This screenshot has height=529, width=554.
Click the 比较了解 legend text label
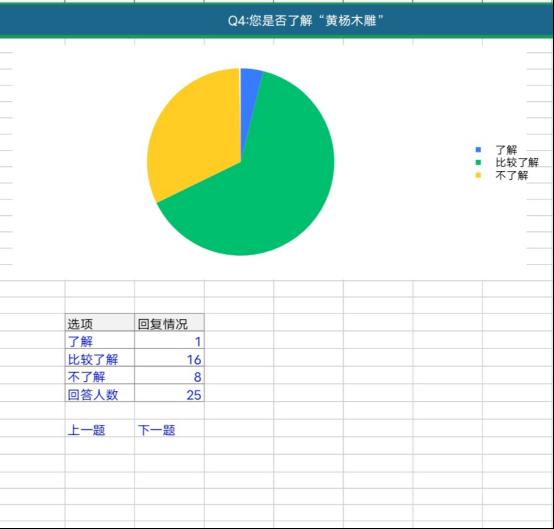[x=517, y=163]
